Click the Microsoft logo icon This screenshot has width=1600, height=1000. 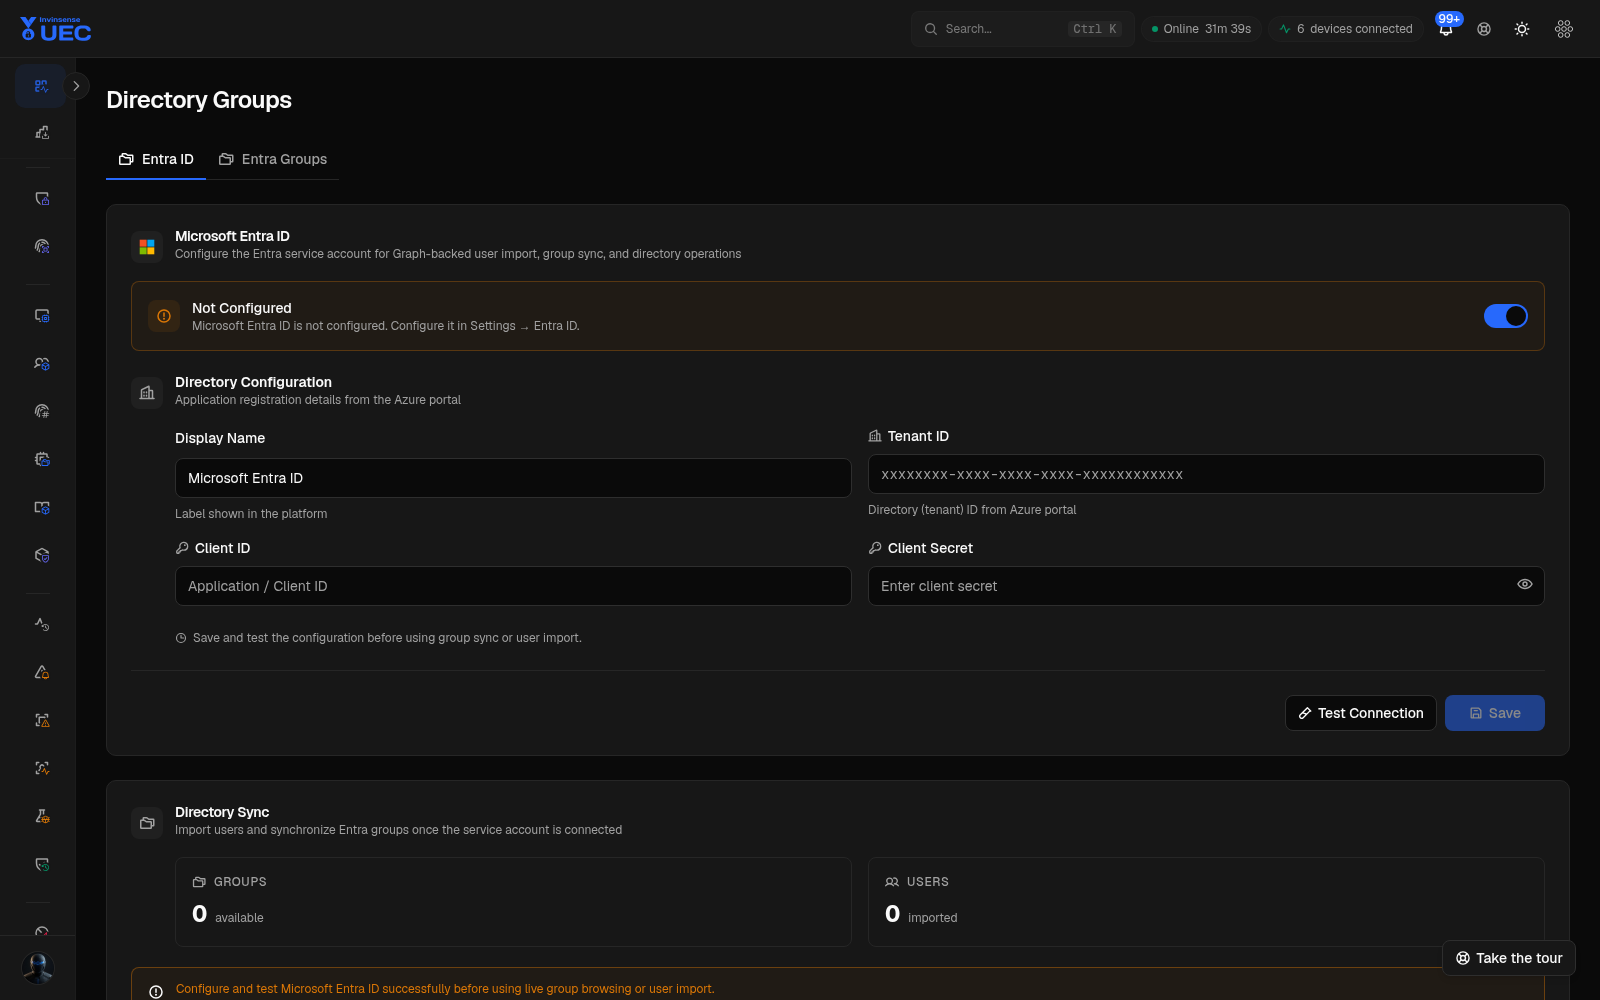point(147,246)
